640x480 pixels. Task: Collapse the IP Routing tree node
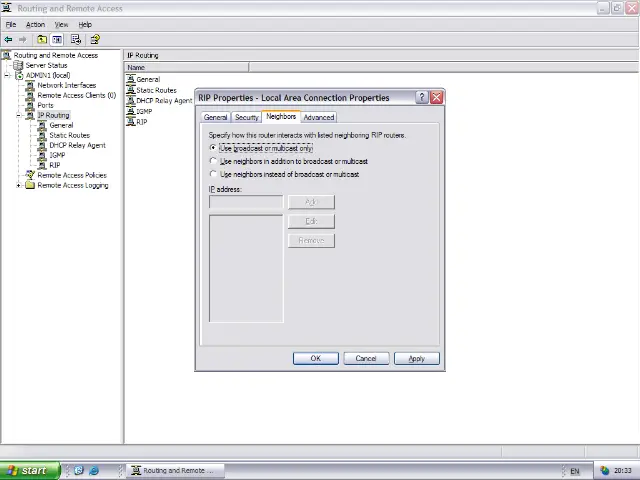pyautogui.click(x=18, y=116)
